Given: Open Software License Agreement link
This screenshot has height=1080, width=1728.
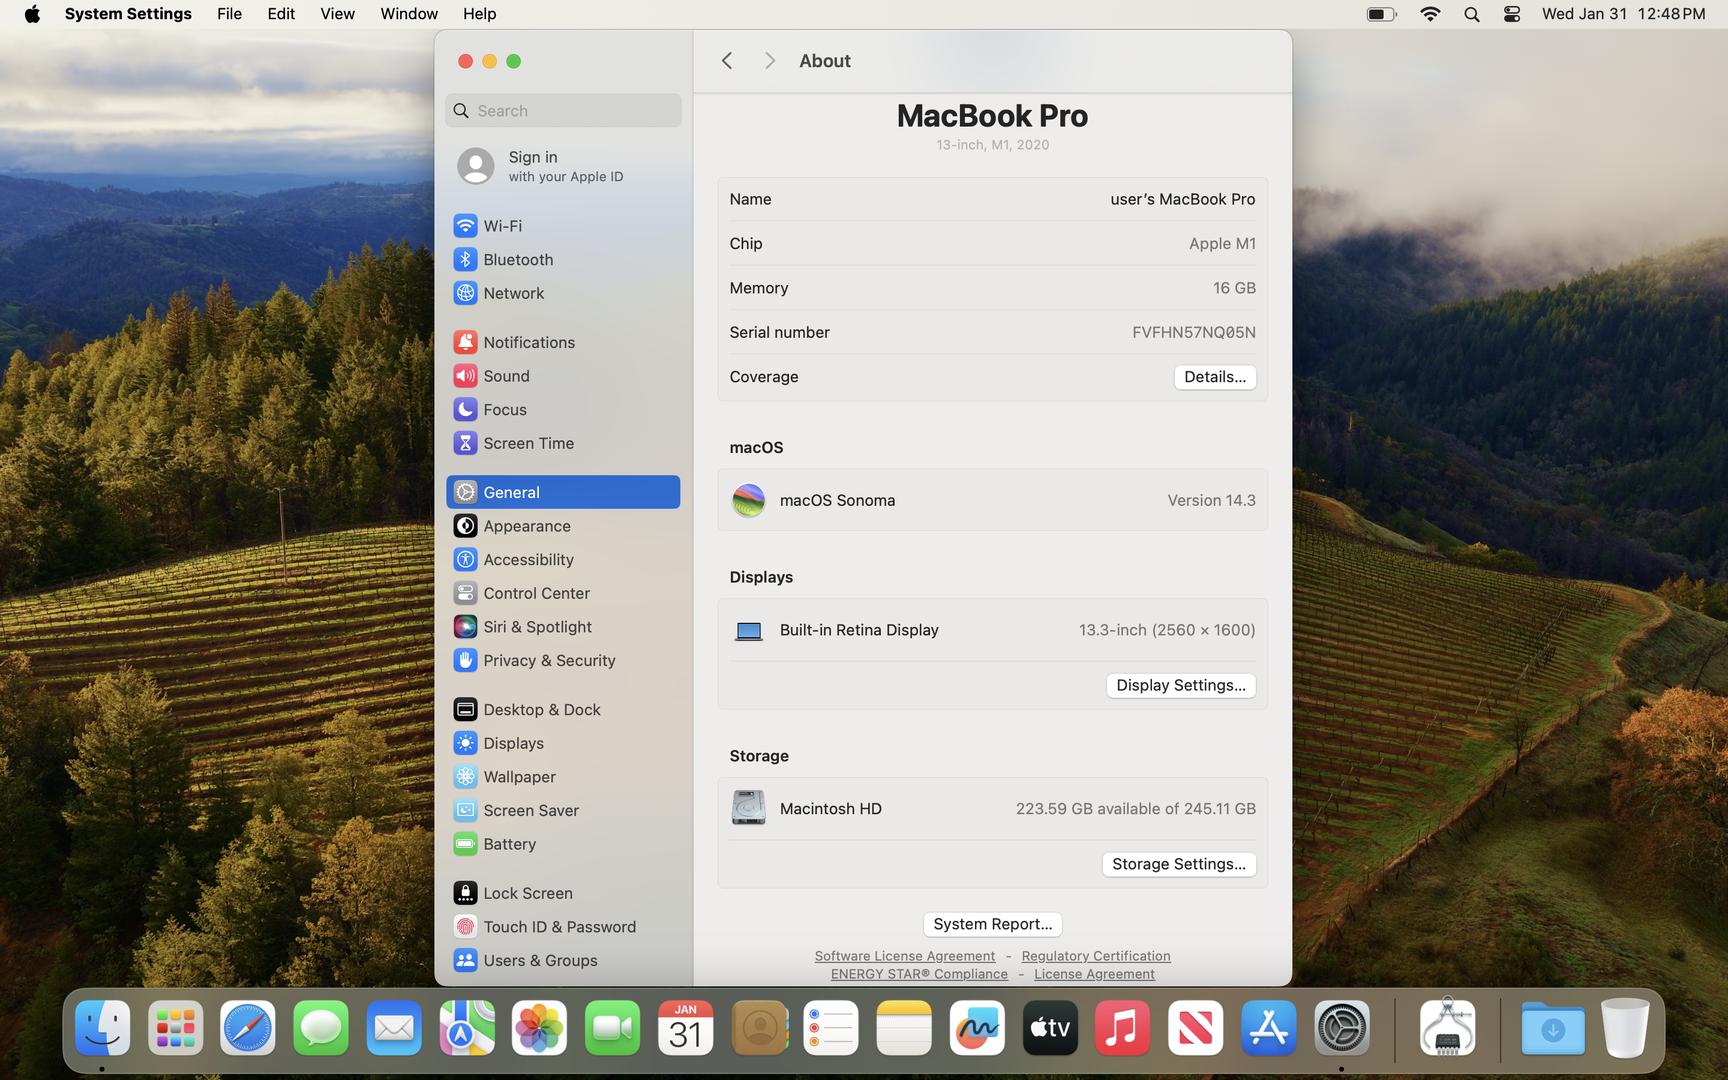Looking at the screenshot, I should point(904,956).
